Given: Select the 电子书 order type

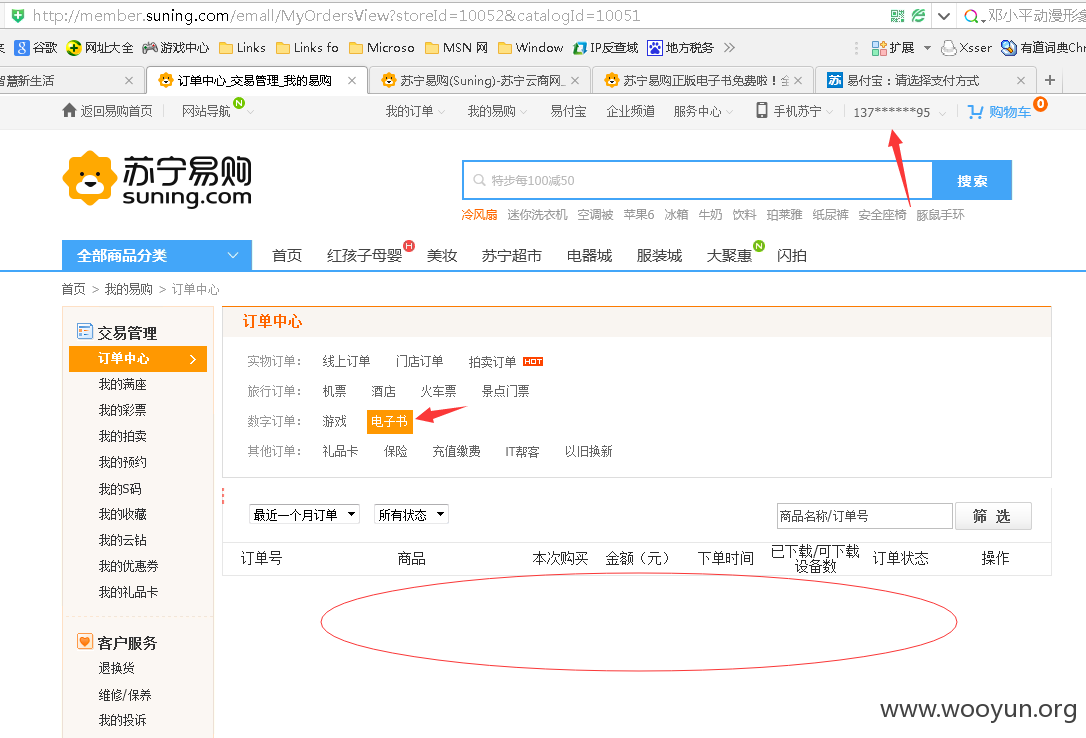Looking at the screenshot, I should click(x=389, y=421).
